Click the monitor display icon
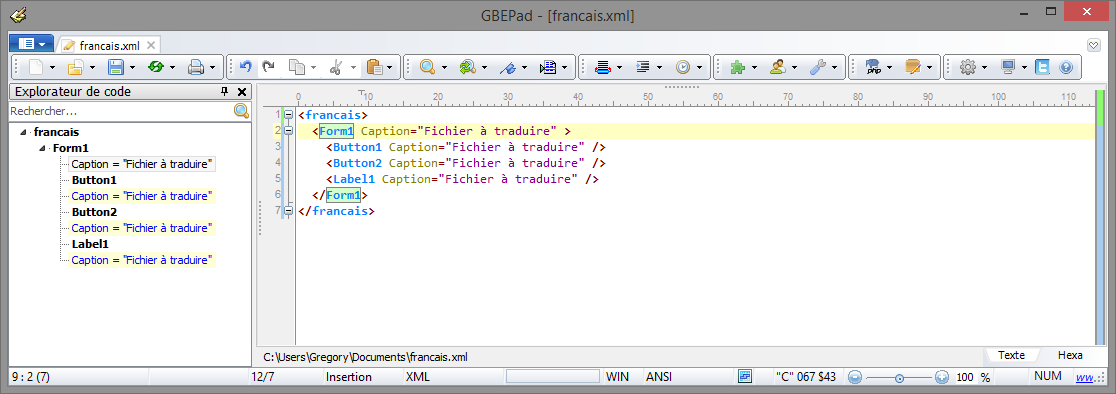The height and width of the screenshot is (394, 1116). tap(1008, 68)
